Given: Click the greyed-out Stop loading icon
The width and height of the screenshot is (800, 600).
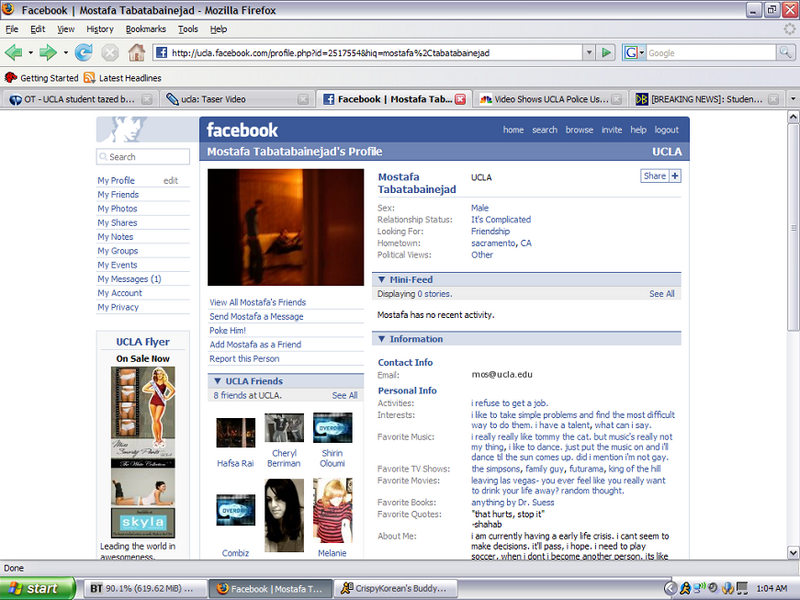Looking at the screenshot, I should (110, 52).
